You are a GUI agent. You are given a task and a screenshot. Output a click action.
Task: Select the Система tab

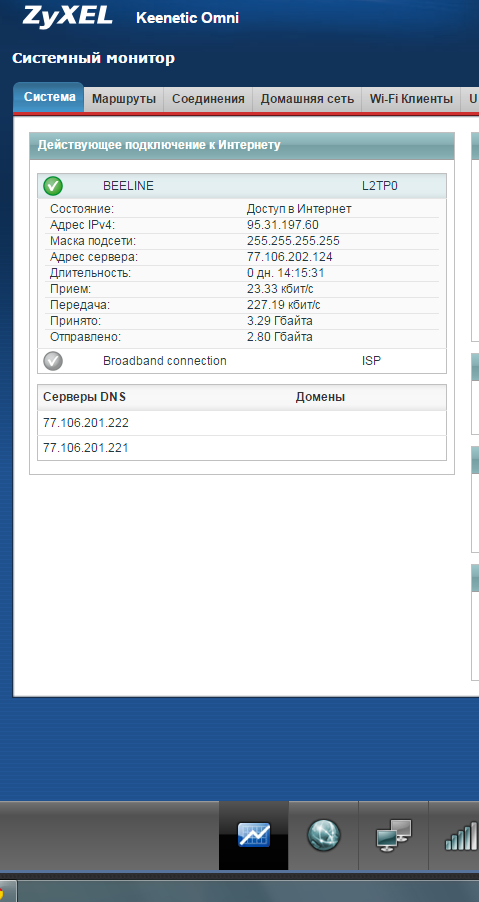click(x=49, y=97)
